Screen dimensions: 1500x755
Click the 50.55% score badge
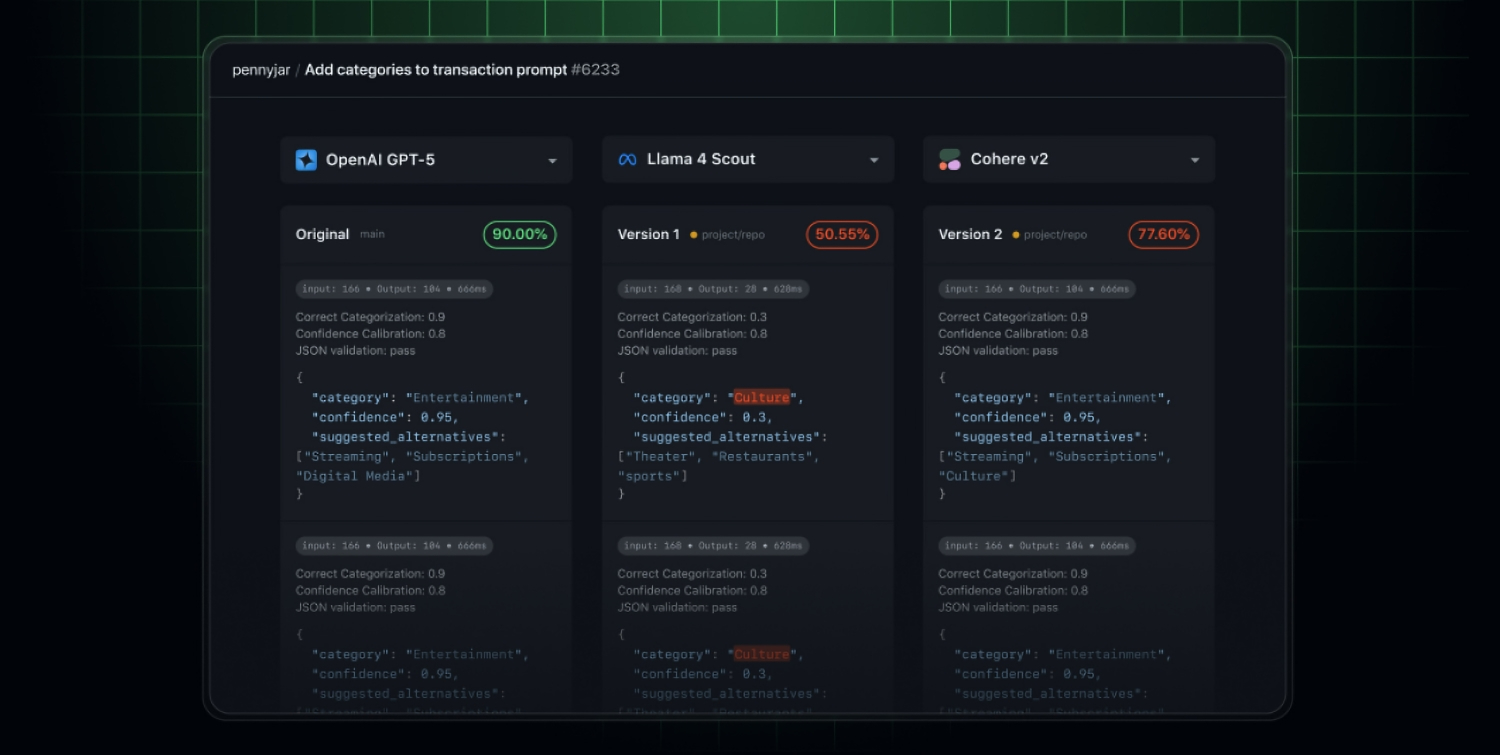tap(842, 235)
